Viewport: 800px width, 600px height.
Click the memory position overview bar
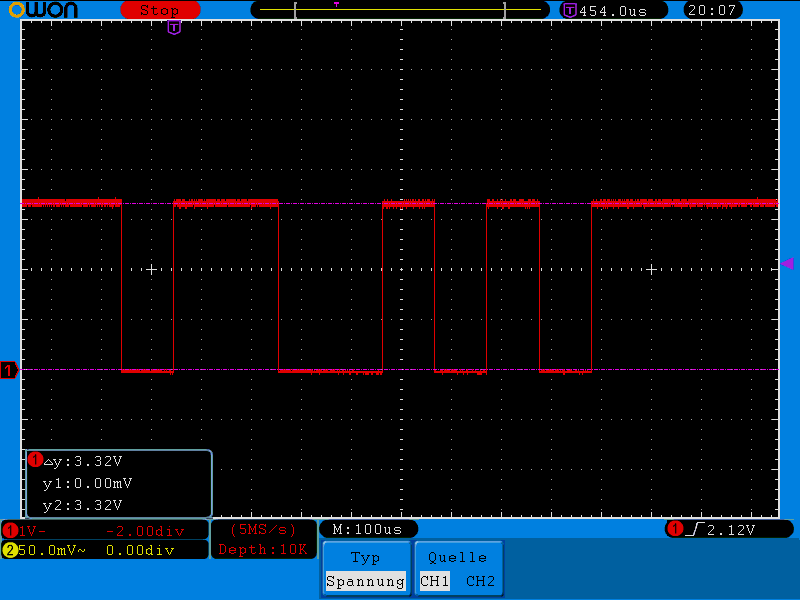(x=400, y=10)
